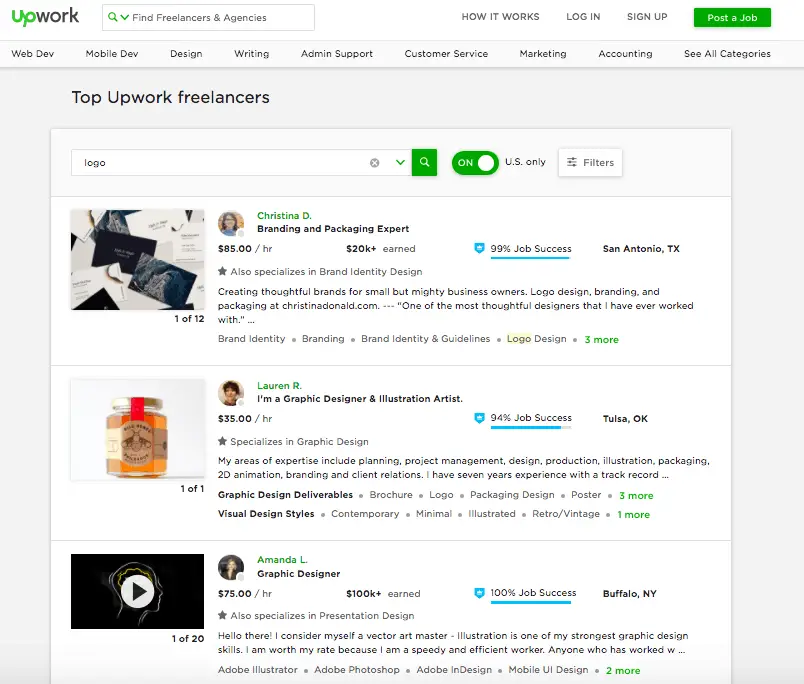Expand 3 more Graphic Design Deliverables
804x684 pixels.
tap(636, 495)
